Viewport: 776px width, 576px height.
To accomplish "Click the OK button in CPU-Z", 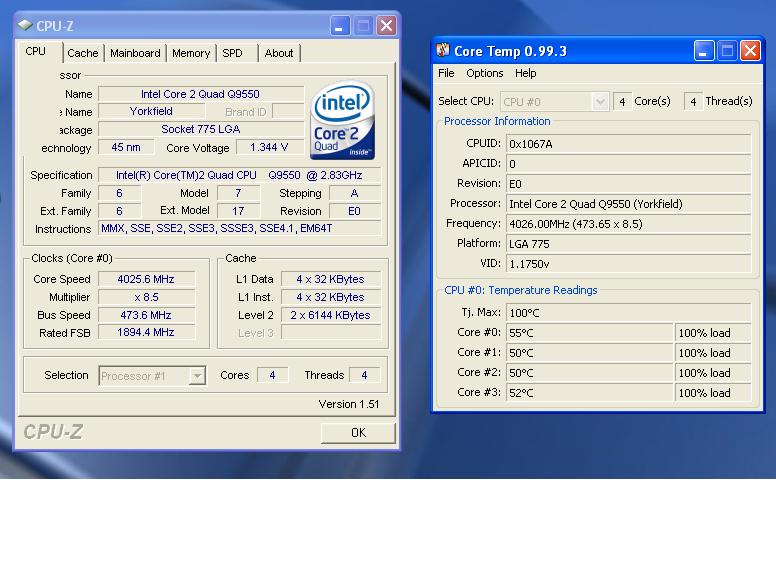I will [x=358, y=432].
